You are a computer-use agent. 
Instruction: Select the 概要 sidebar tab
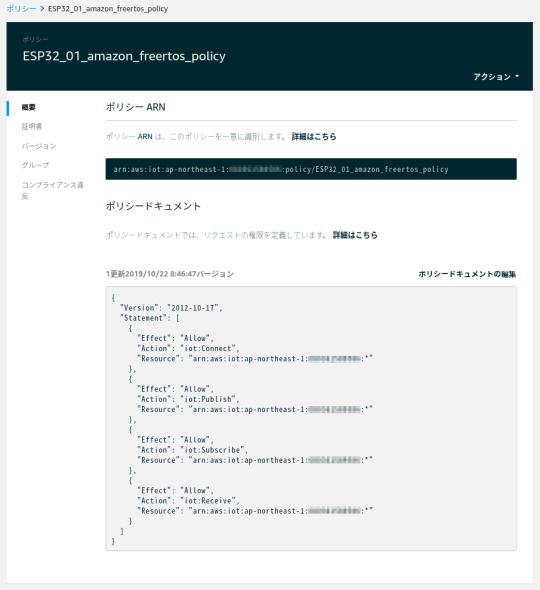(29, 108)
